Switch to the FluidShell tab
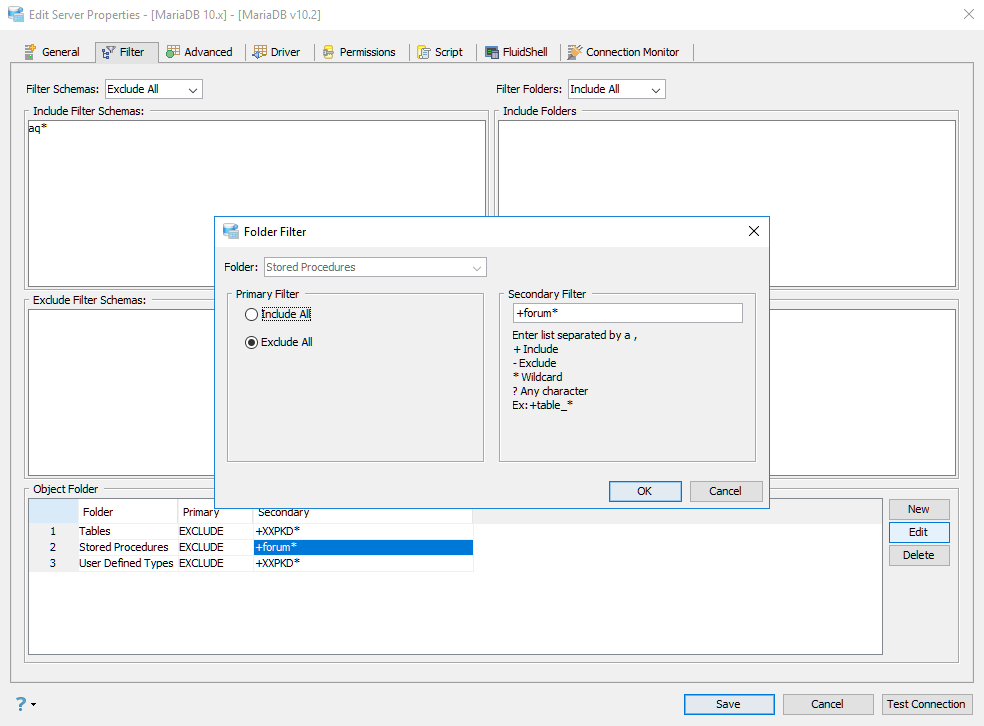984x726 pixels. coord(516,52)
